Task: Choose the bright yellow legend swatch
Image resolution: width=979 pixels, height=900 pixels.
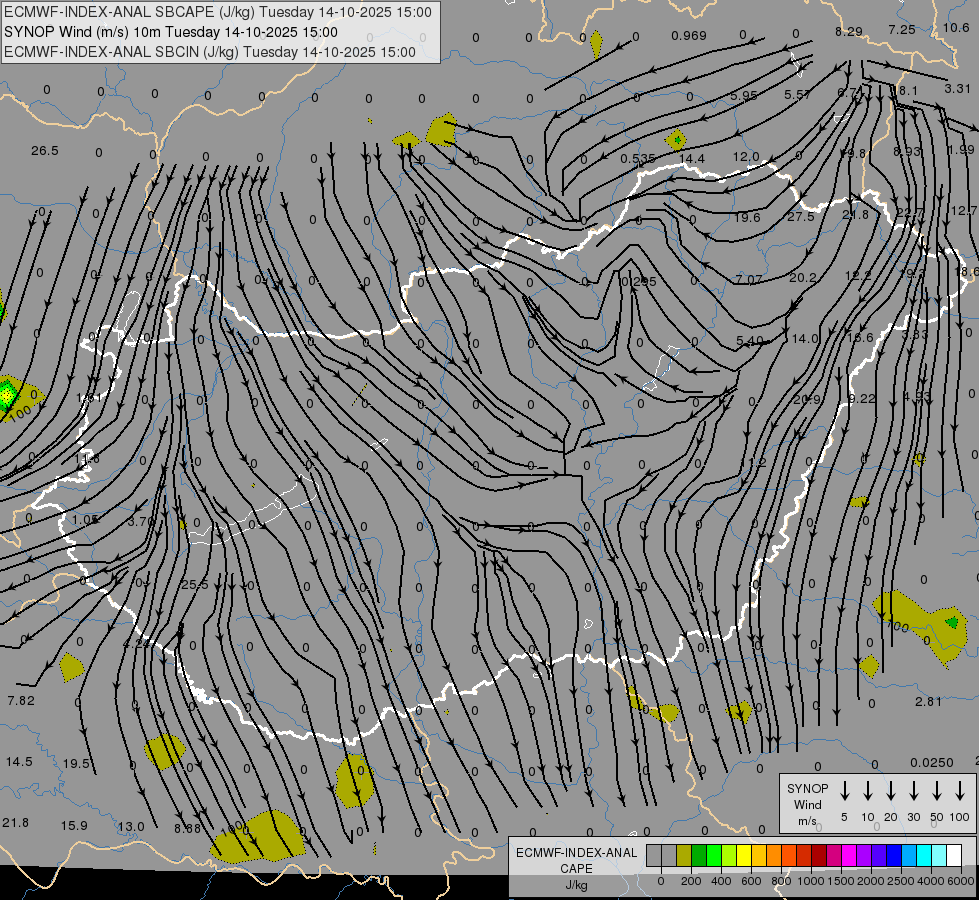Action: pyautogui.click(x=744, y=855)
